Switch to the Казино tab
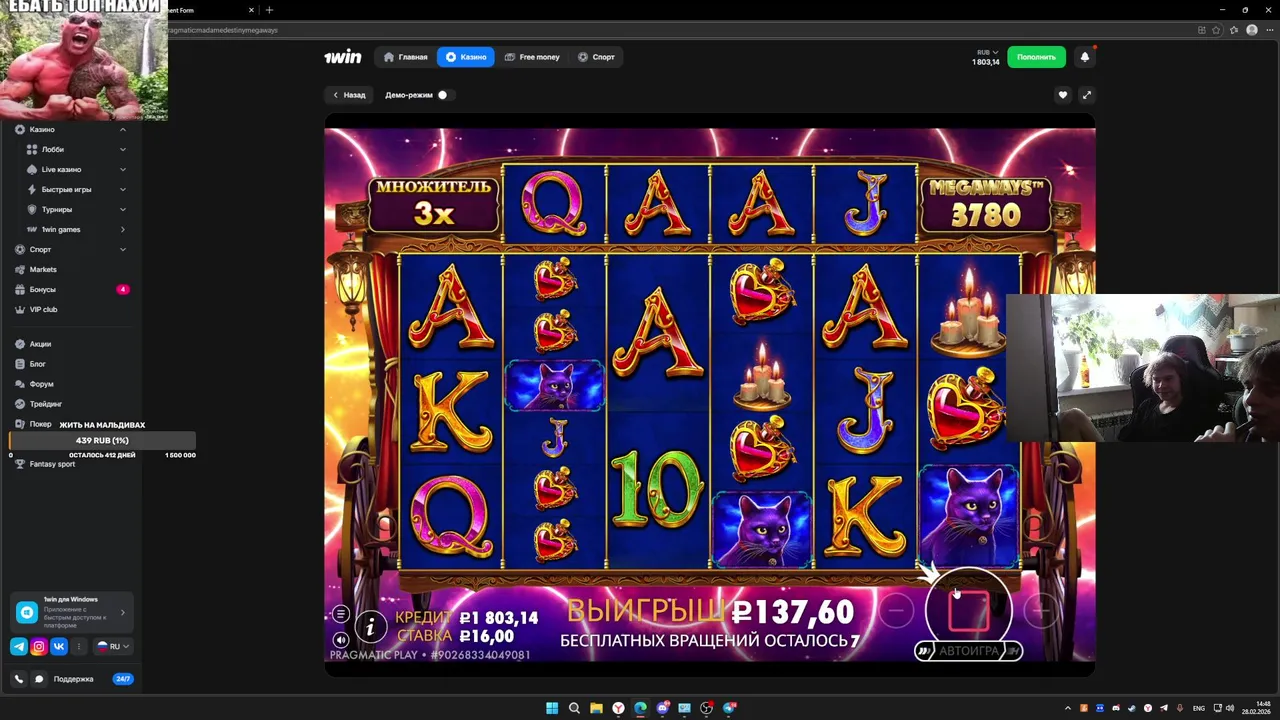This screenshot has width=1280, height=720. point(466,57)
